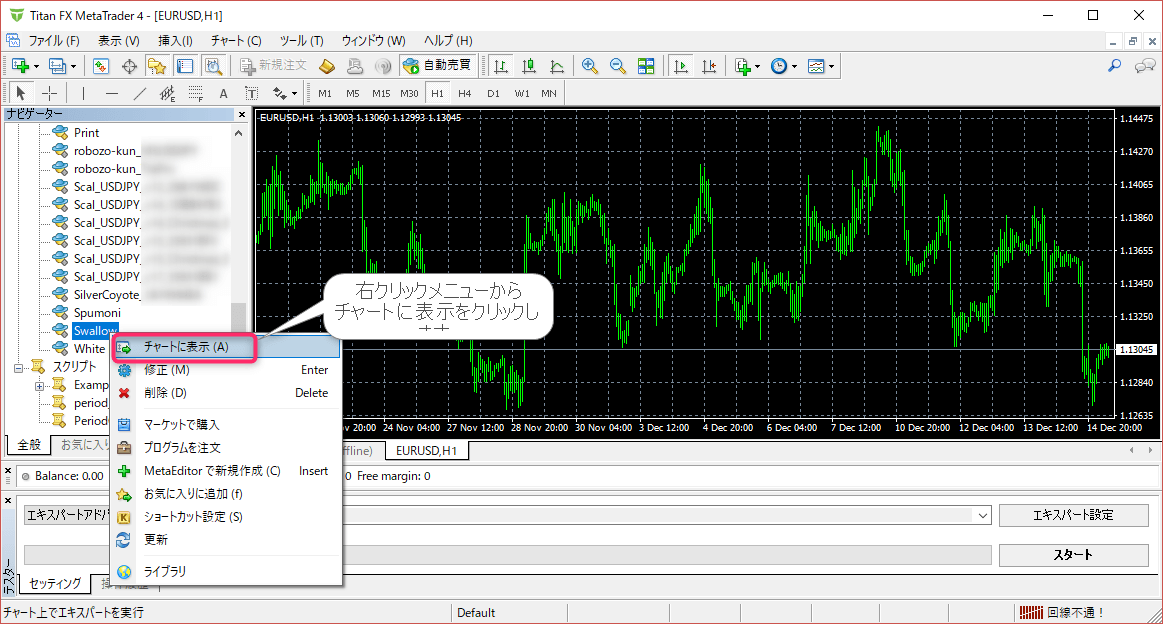Open ファイル menu
The height and width of the screenshot is (624, 1163).
coord(53,41)
